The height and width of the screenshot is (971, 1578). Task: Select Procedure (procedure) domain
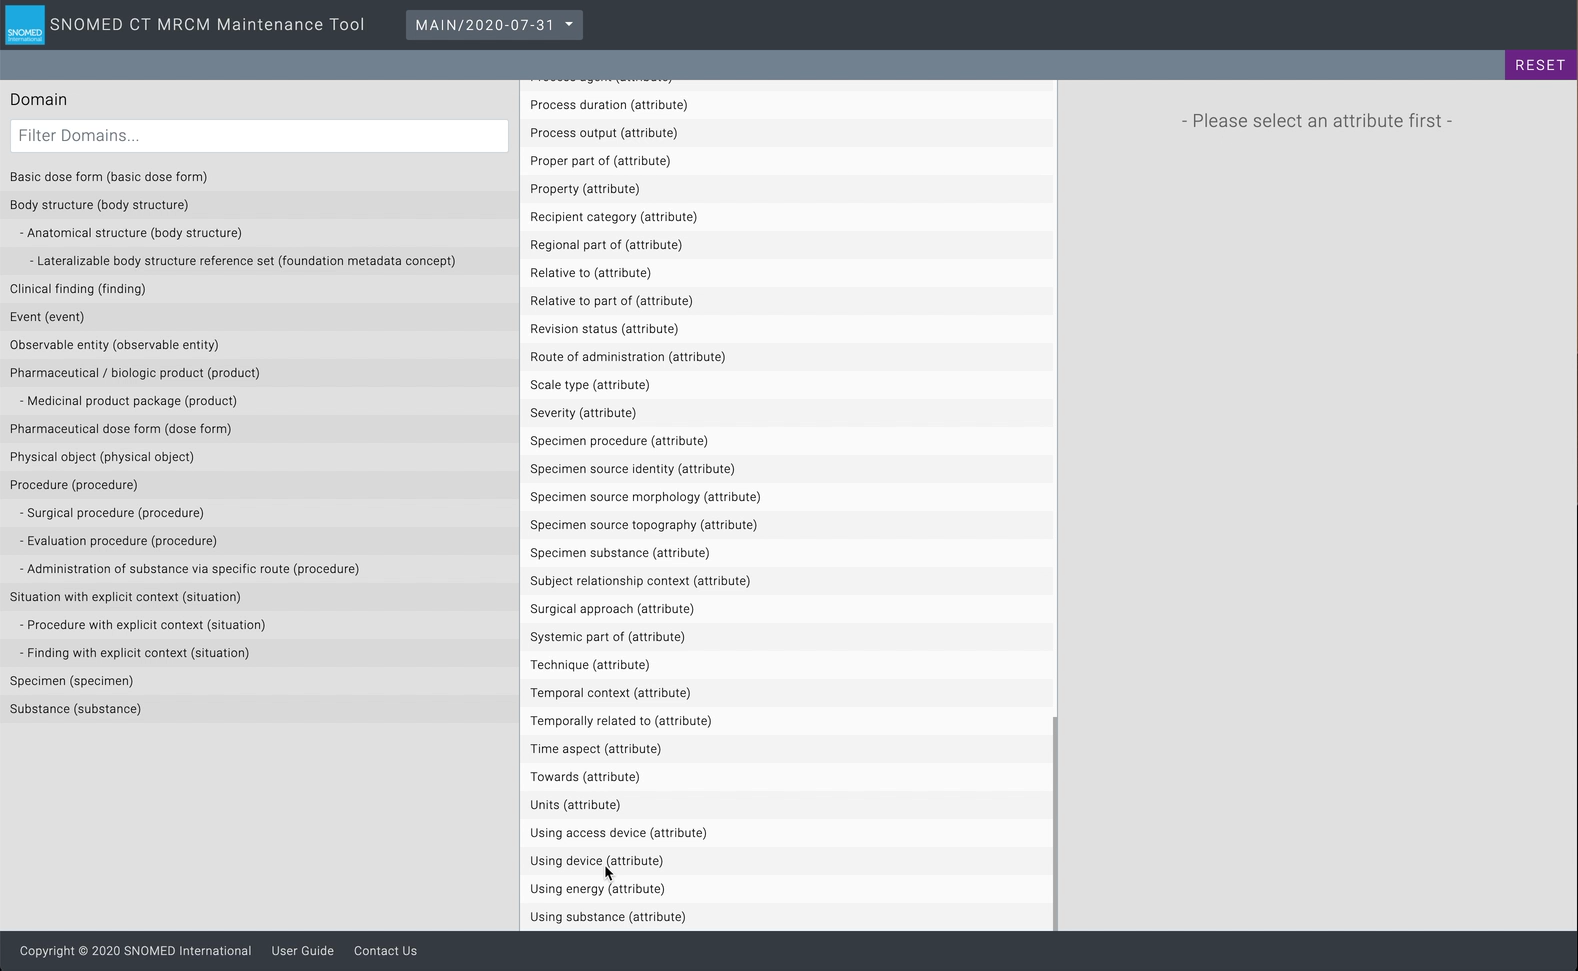click(259, 485)
